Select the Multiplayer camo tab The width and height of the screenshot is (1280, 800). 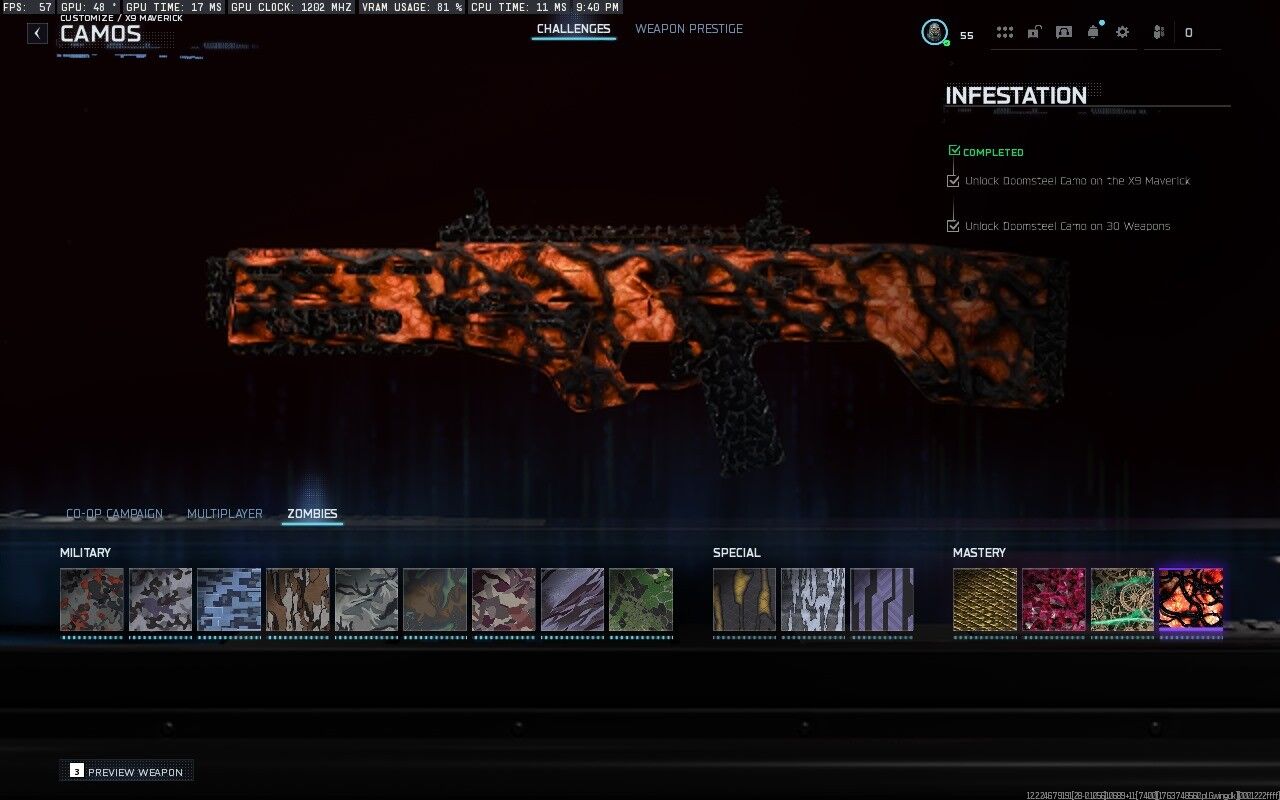225,514
